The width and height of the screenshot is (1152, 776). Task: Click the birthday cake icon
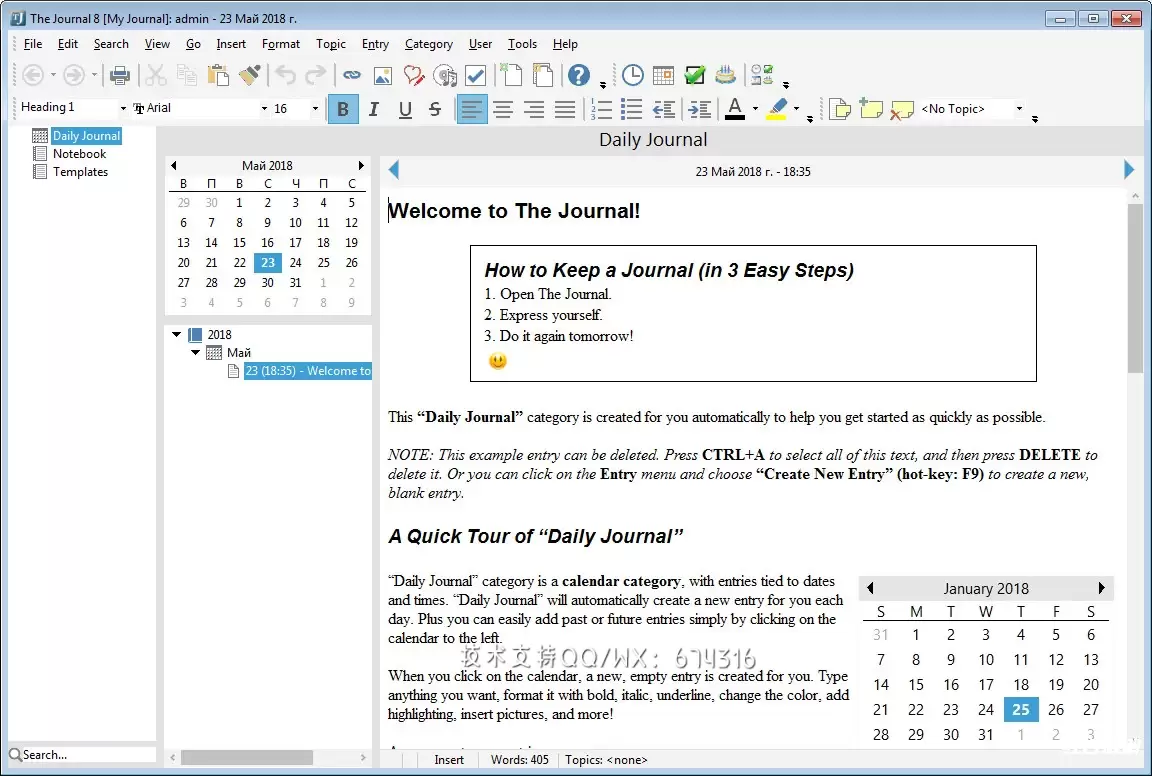pos(725,75)
